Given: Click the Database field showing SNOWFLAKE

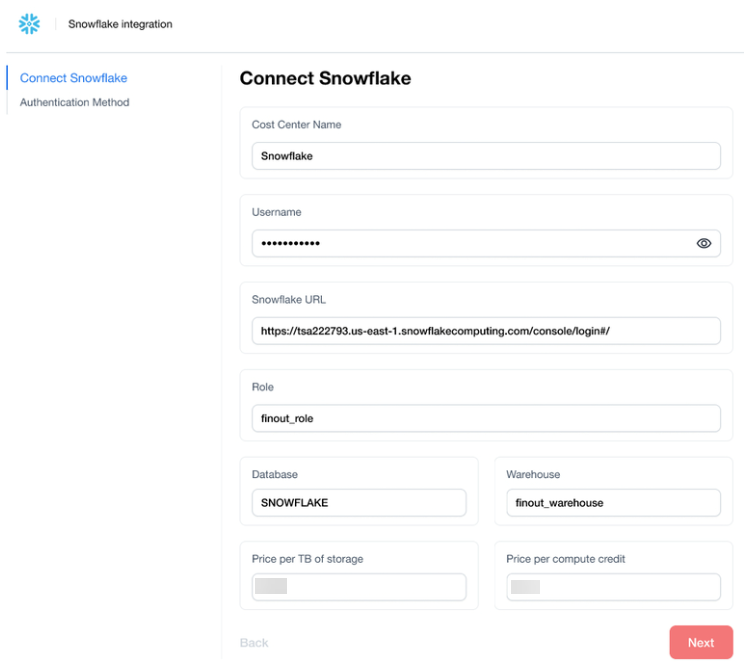Looking at the screenshot, I should pos(358,502).
